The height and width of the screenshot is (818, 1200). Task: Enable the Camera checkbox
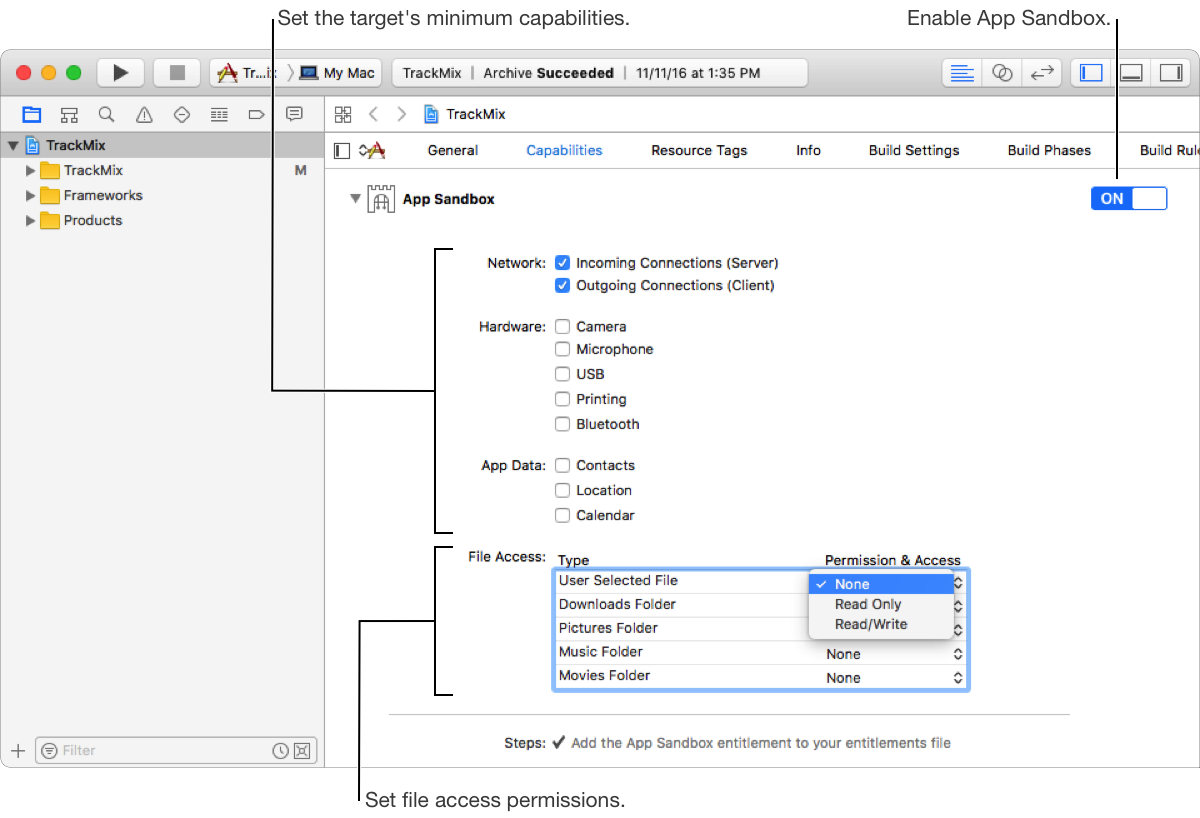click(563, 326)
